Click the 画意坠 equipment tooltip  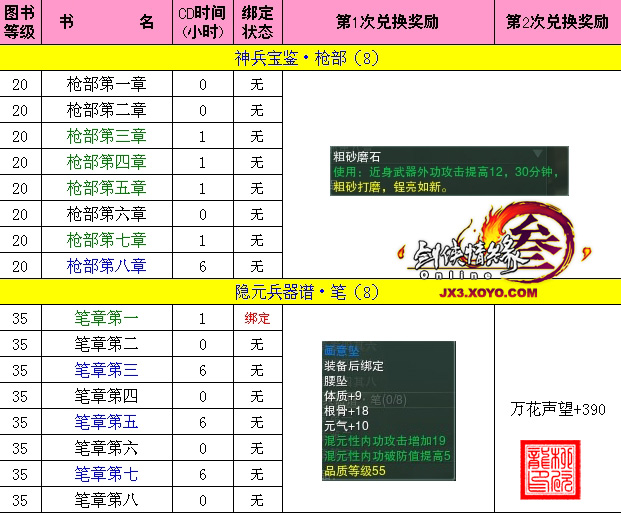coord(388,412)
